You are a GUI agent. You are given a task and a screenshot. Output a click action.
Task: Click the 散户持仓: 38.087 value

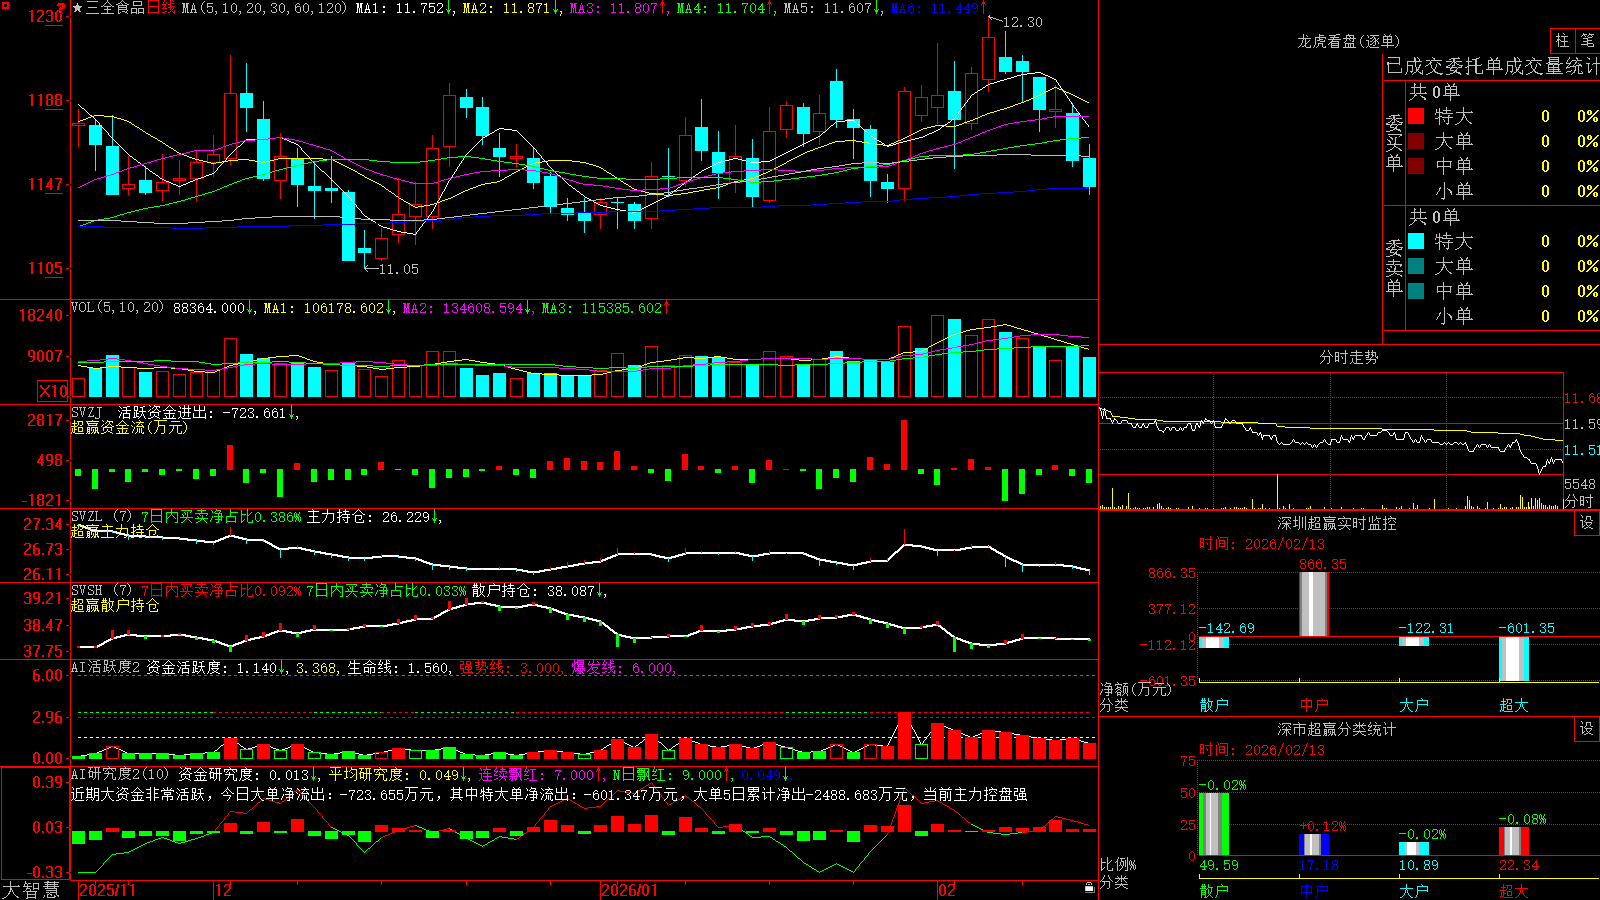coord(536,591)
